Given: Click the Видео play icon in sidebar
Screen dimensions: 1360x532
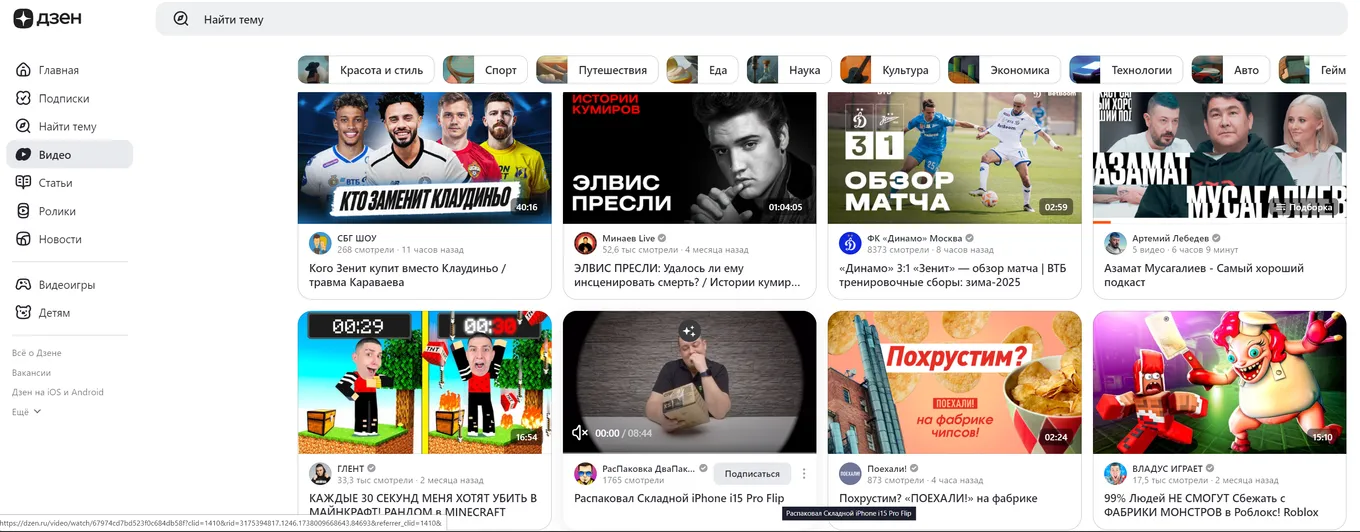Looking at the screenshot, I should [x=23, y=154].
